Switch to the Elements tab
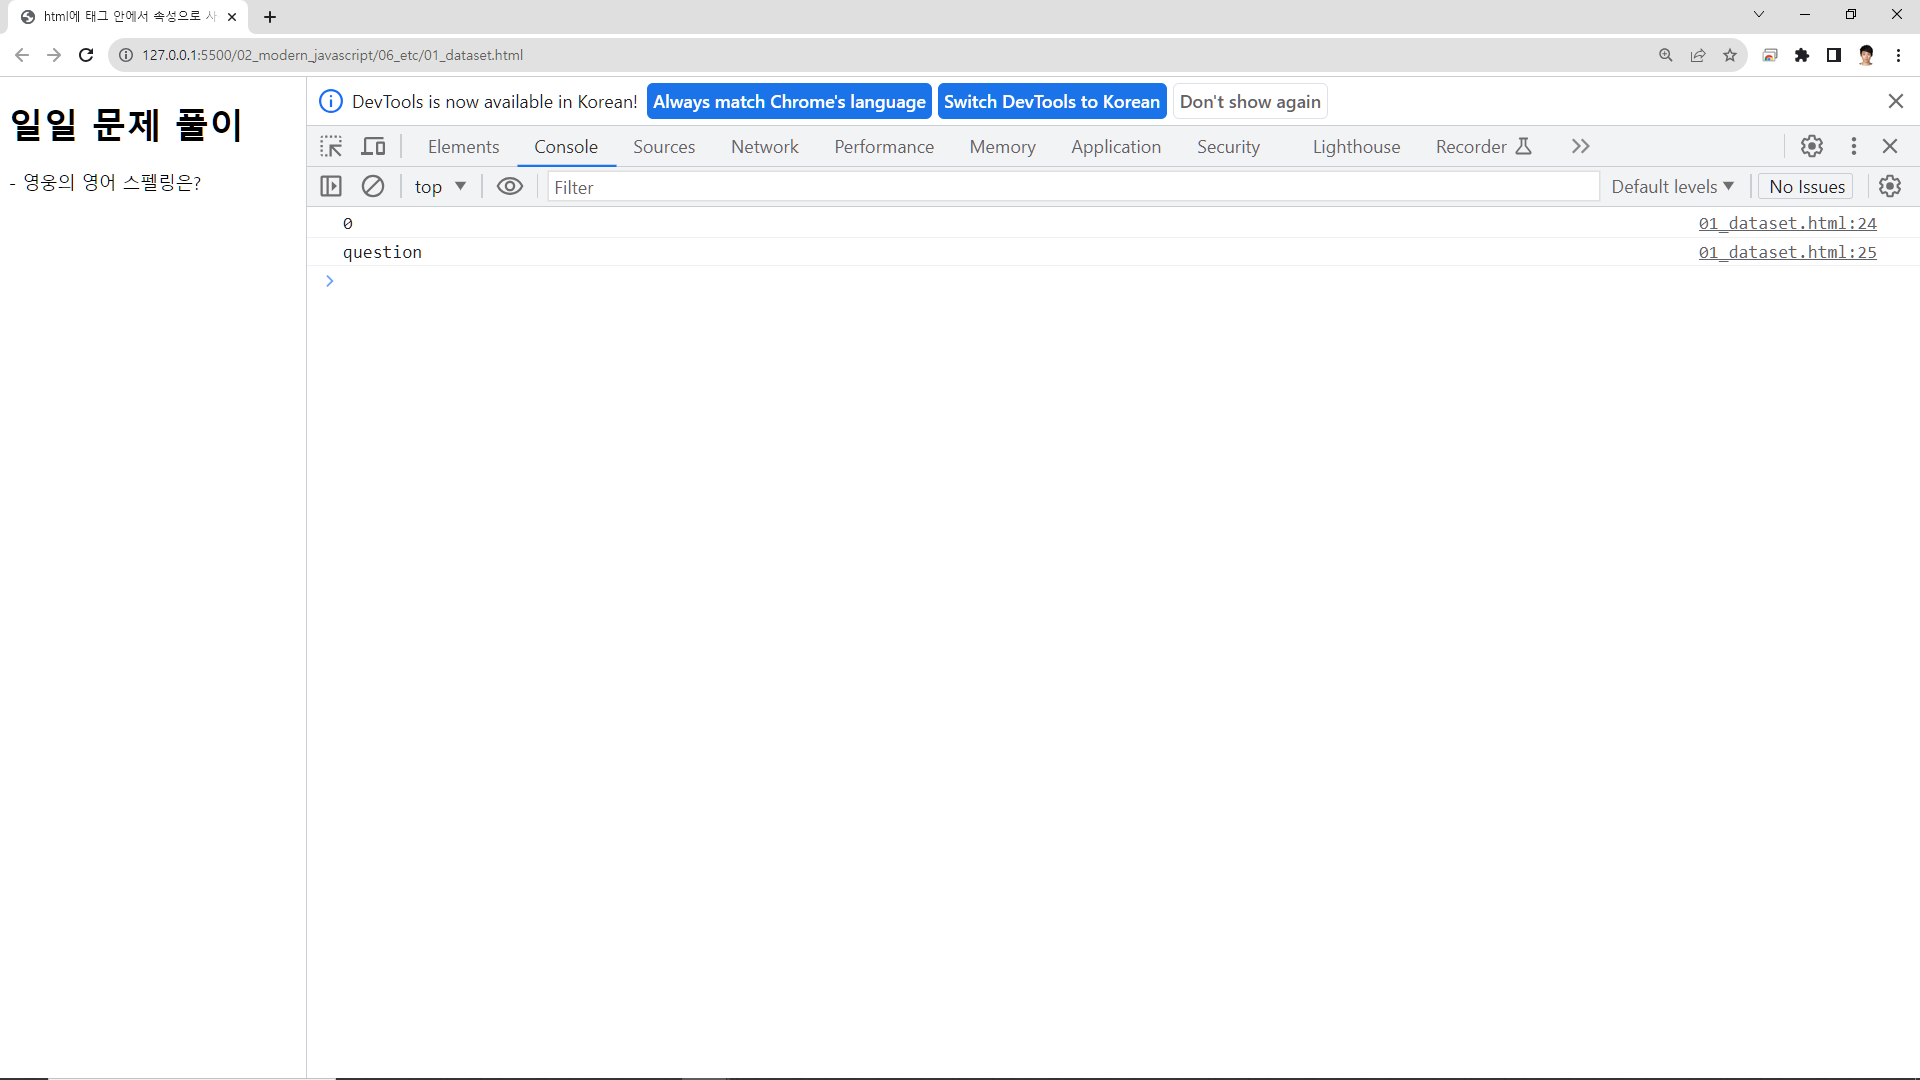The height and width of the screenshot is (1080, 1920). point(463,147)
